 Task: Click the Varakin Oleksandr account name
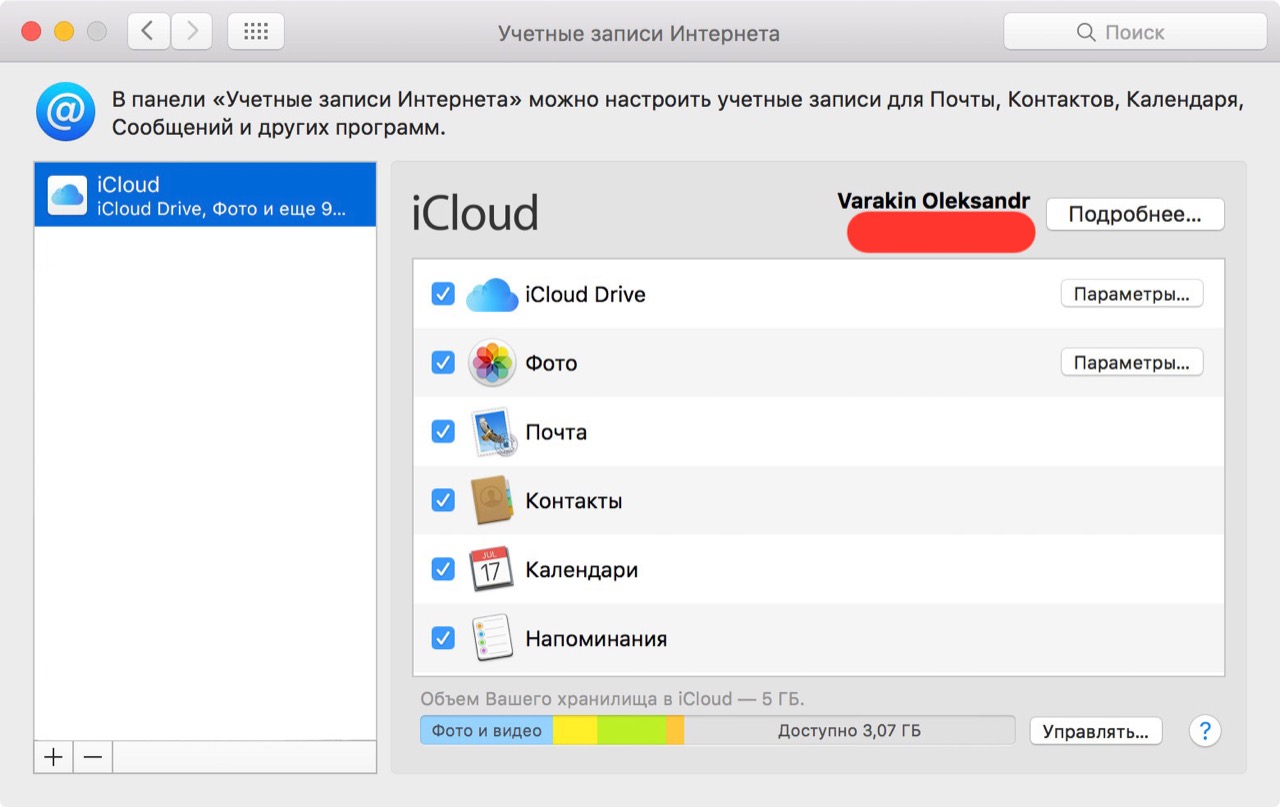pyautogui.click(x=934, y=201)
